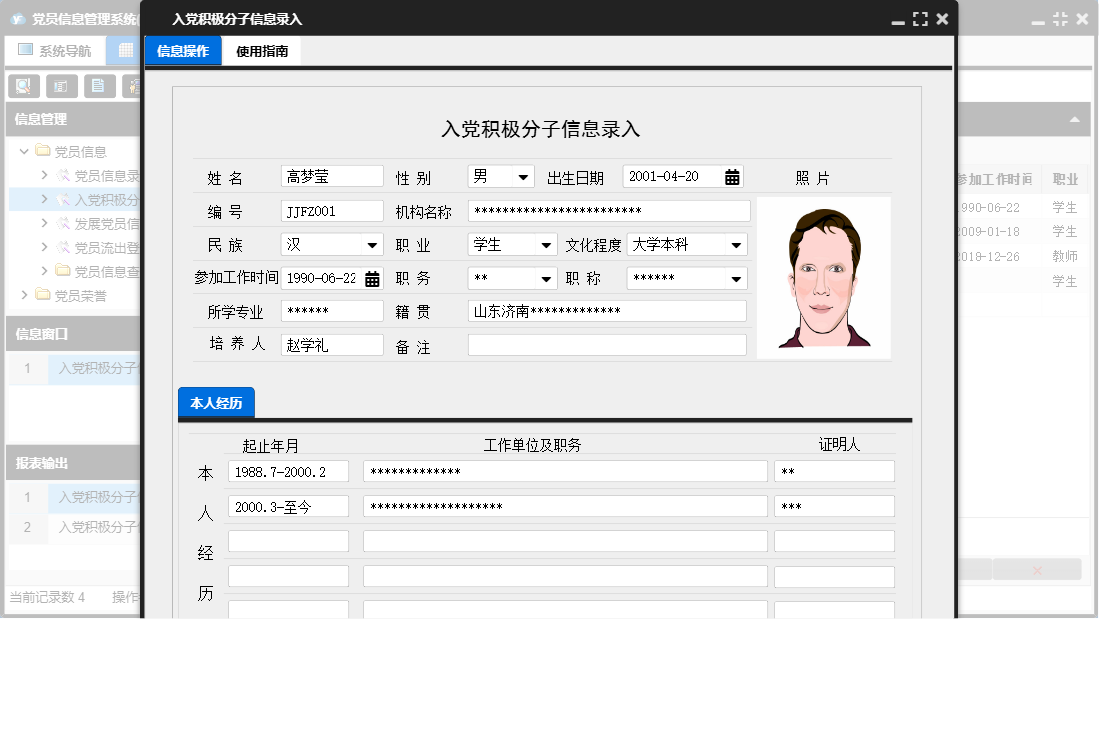Click the fullscreen icon of the dialog

(920, 19)
